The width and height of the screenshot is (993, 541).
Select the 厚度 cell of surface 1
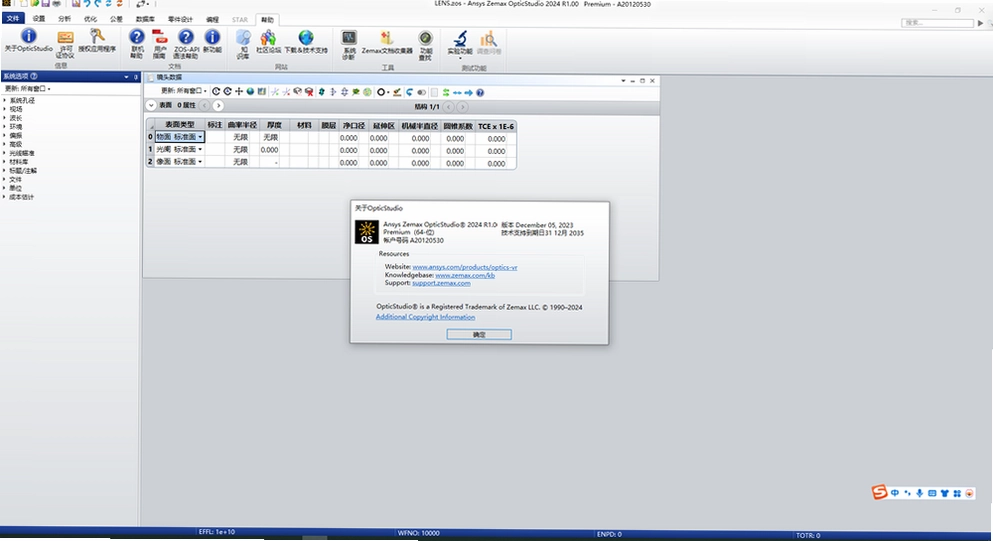coord(270,150)
